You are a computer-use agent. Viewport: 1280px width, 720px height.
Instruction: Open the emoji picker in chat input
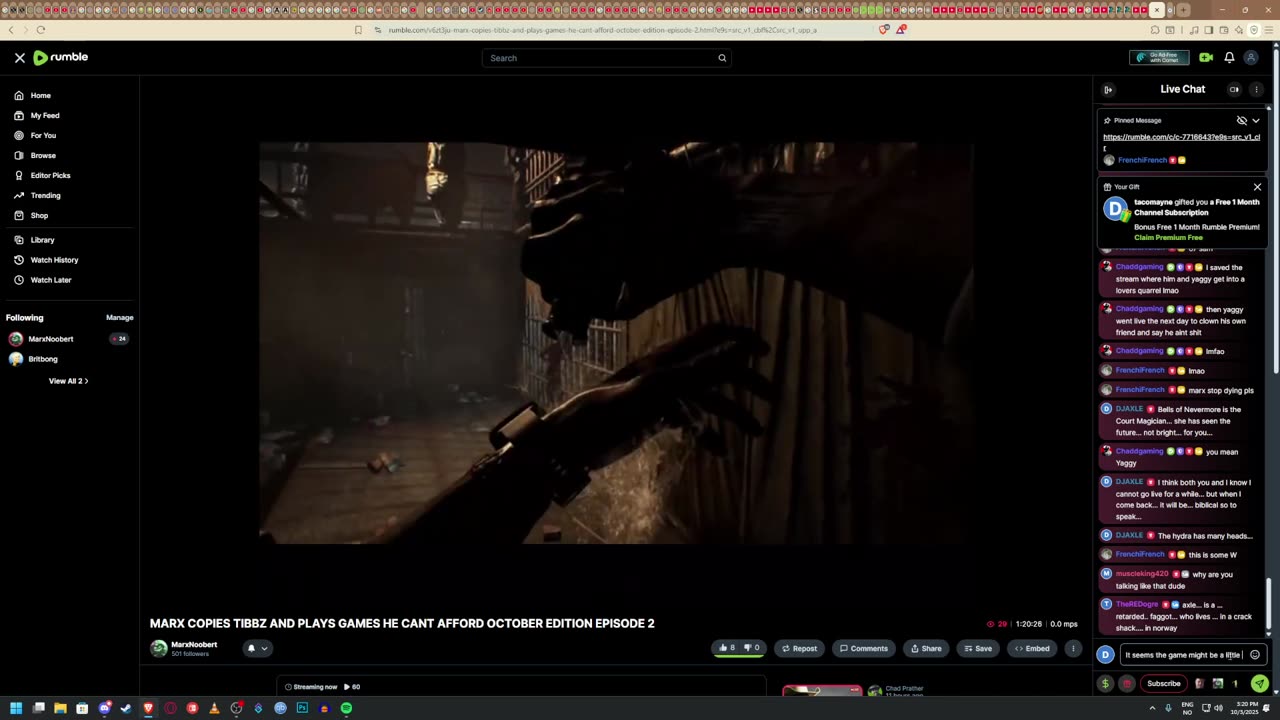click(x=1255, y=655)
